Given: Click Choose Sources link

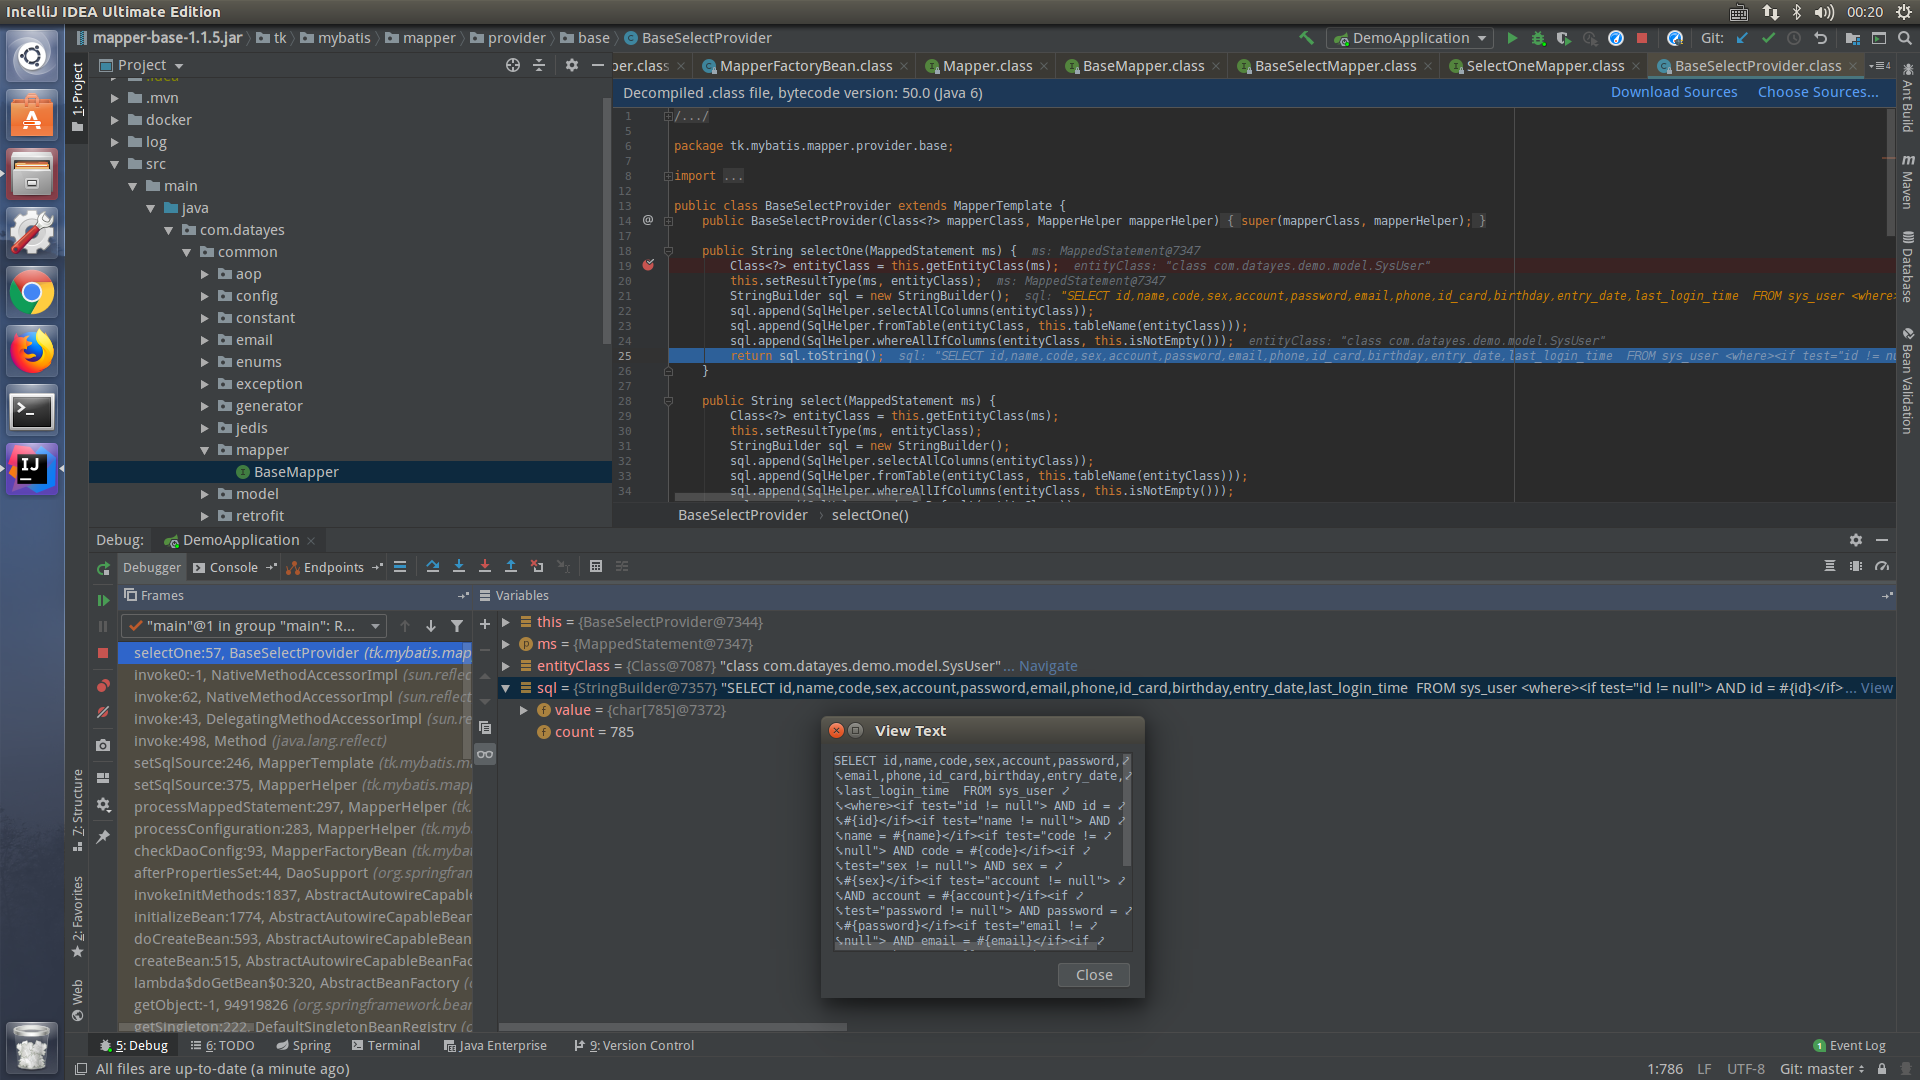Looking at the screenshot, I should [x=1818, y=92].
